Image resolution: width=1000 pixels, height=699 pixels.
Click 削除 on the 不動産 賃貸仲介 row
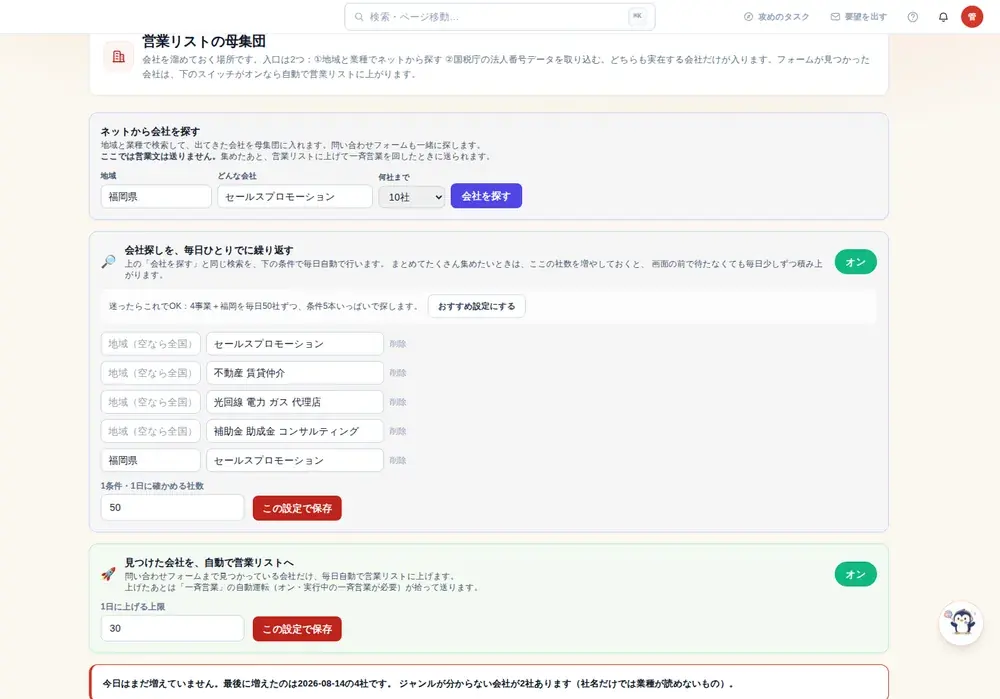point(398,373)
